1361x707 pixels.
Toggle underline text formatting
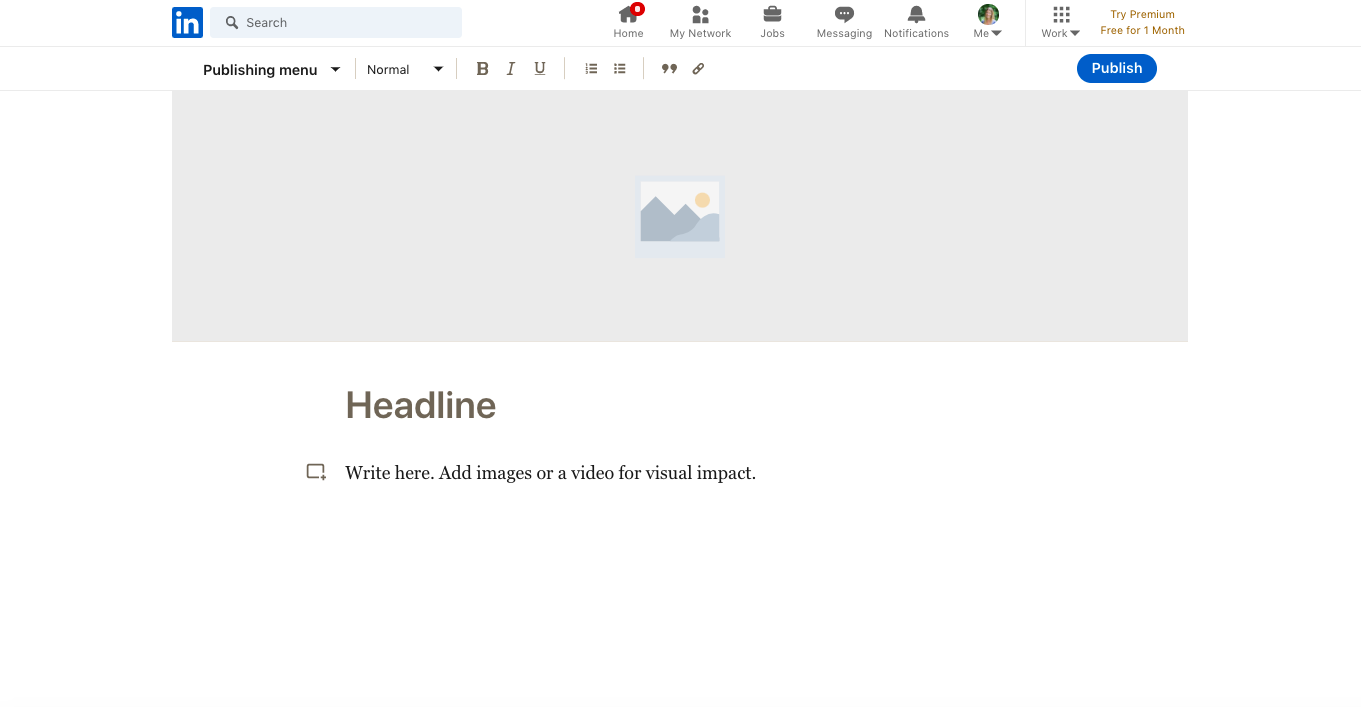pyautogui.click(x=540, y=69)
